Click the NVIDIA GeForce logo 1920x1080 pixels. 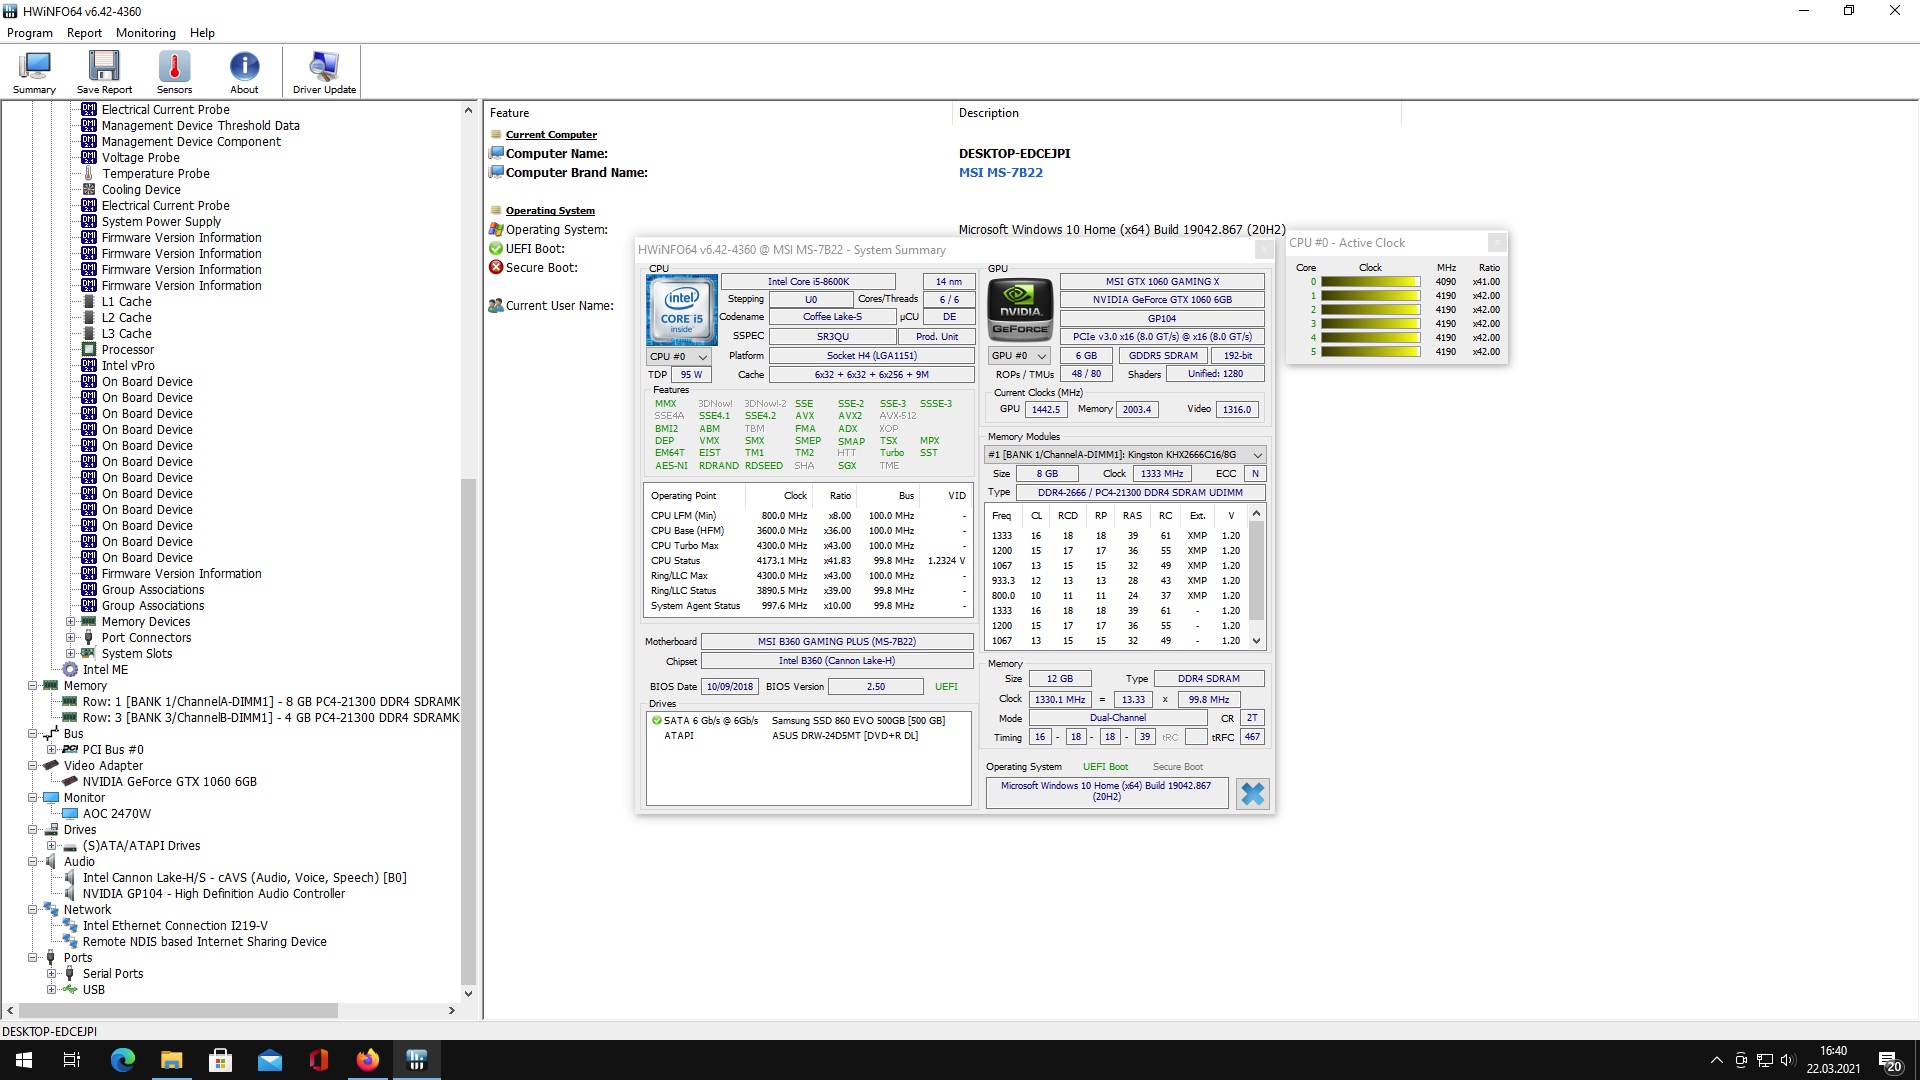[x=1020, y=310]
